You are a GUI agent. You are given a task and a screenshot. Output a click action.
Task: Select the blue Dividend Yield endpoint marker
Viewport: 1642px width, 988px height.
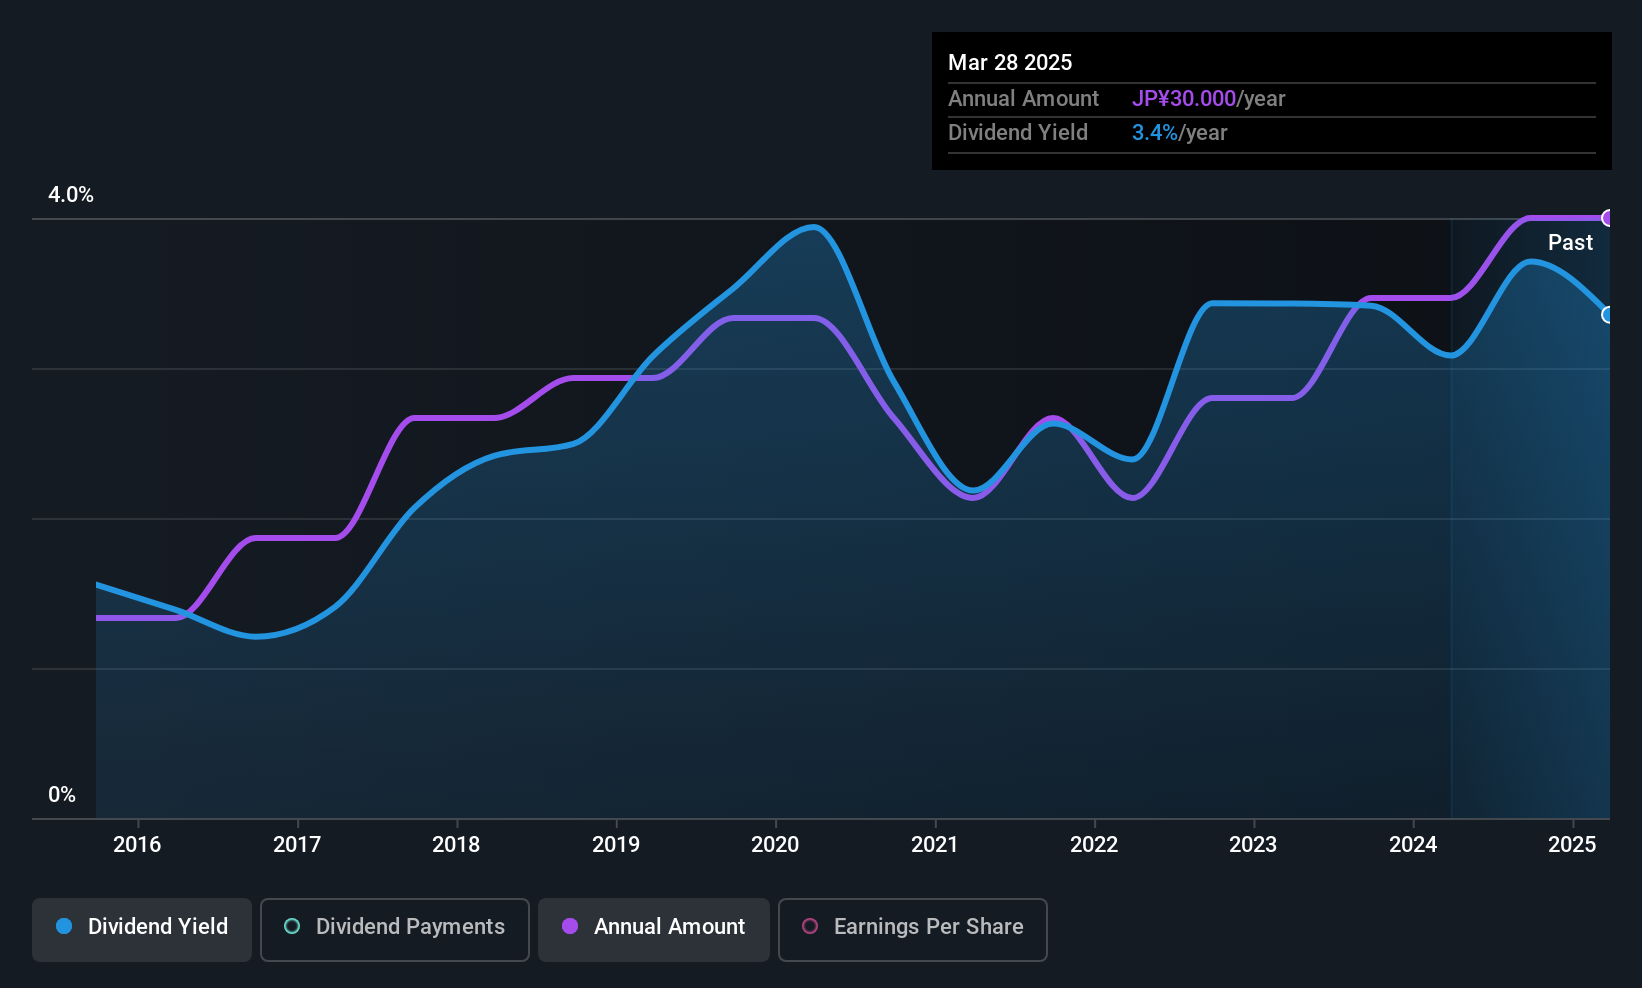coord(1608,315)
